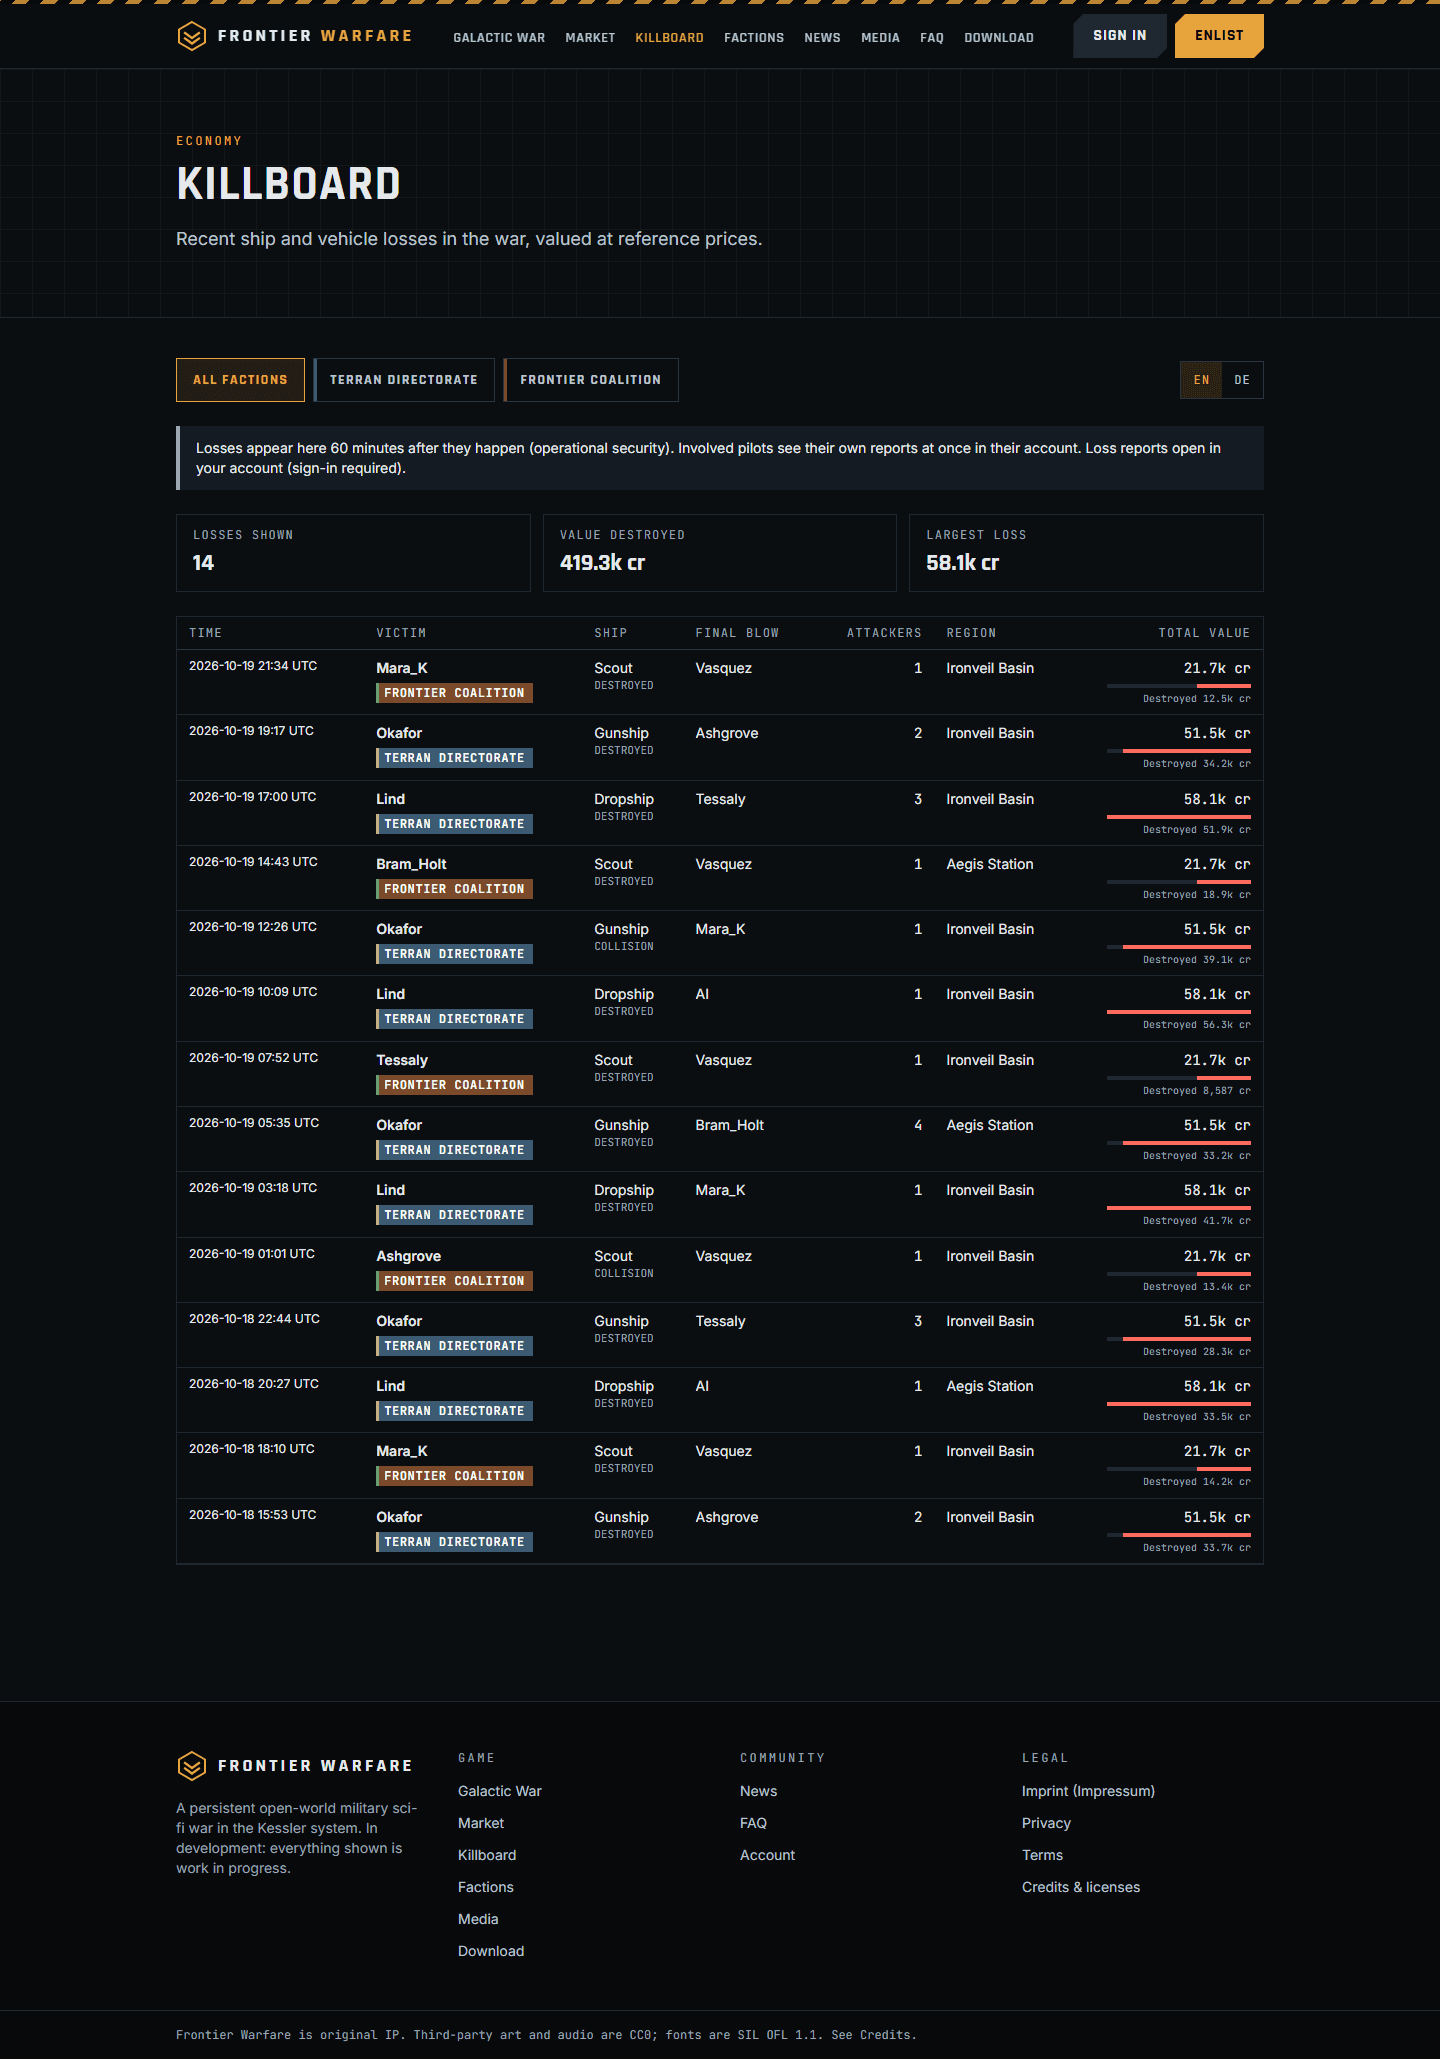Image resolution: width=1440 pixels, height=2059 pixels.
Task: Click victim Mara_K in the 21:34 row
Action: pos(402,668)
